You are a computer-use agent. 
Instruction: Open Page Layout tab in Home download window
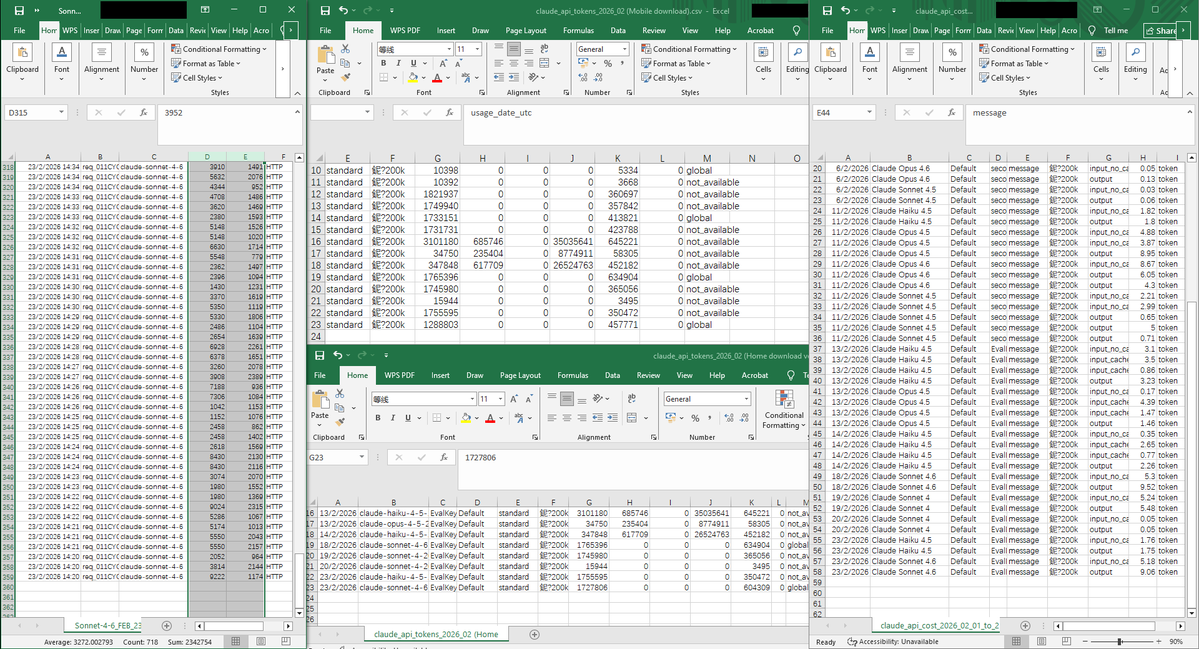520,375
